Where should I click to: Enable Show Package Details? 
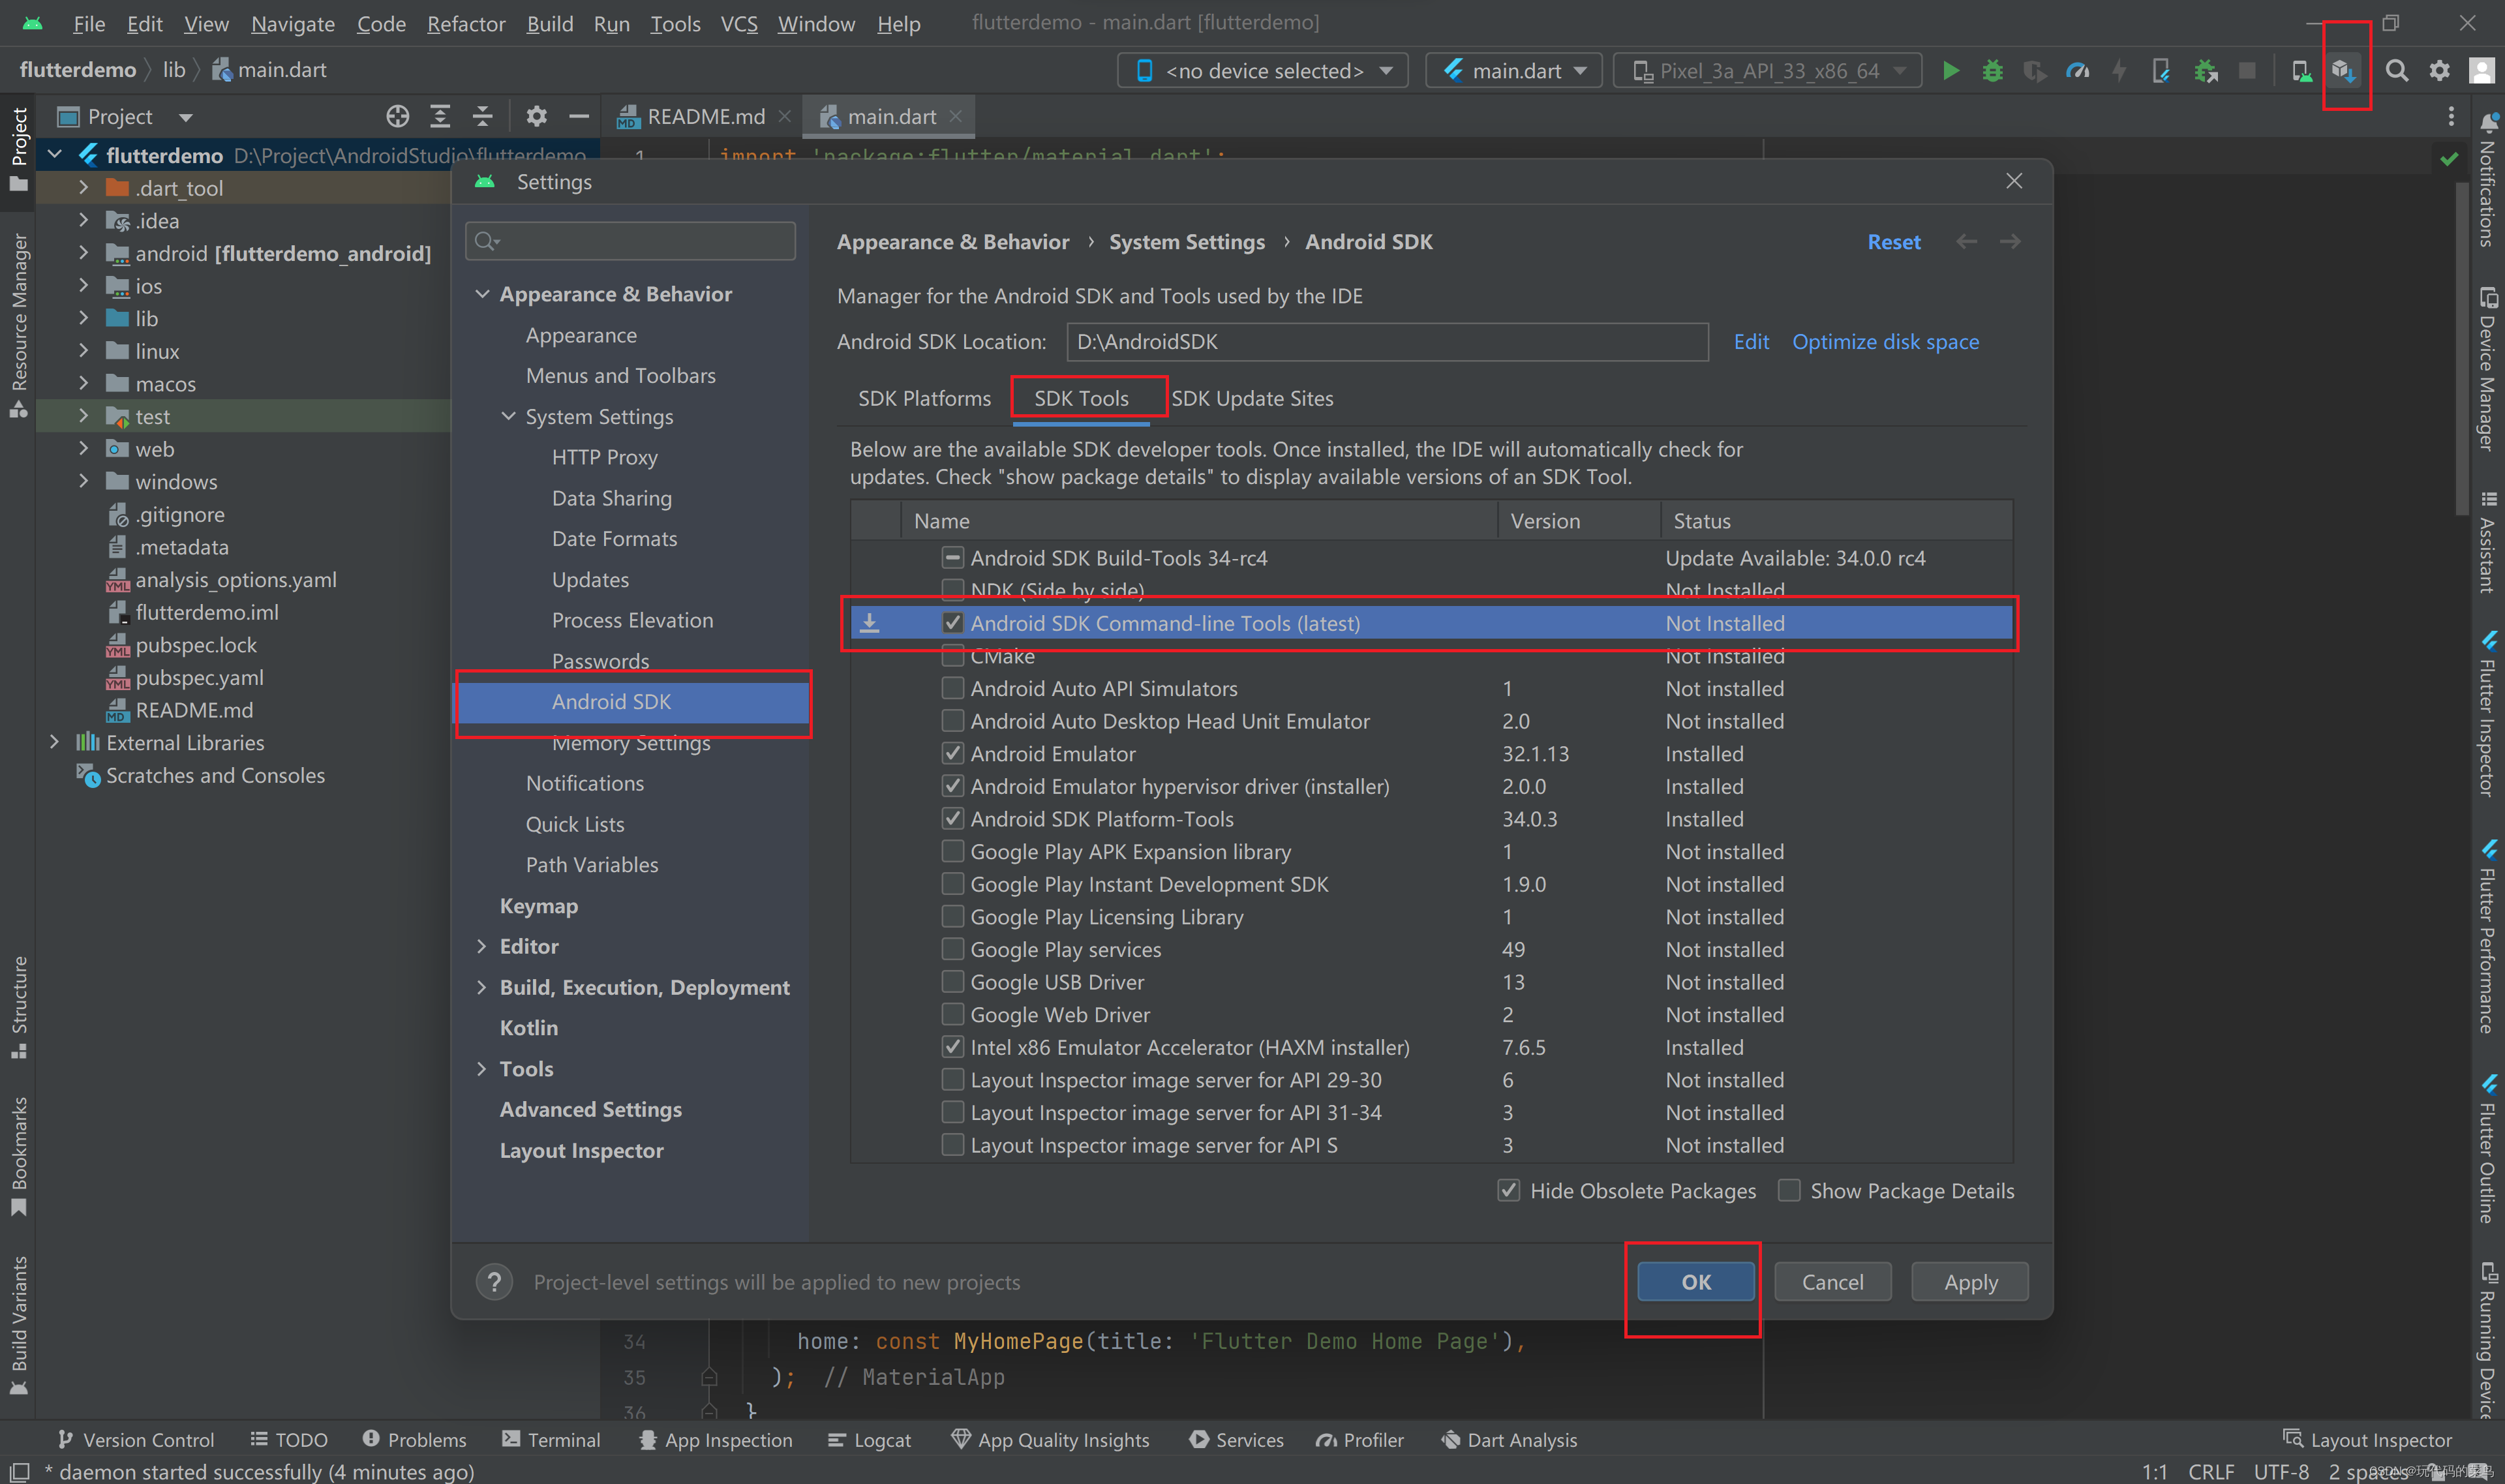tap(1790, 1190)
